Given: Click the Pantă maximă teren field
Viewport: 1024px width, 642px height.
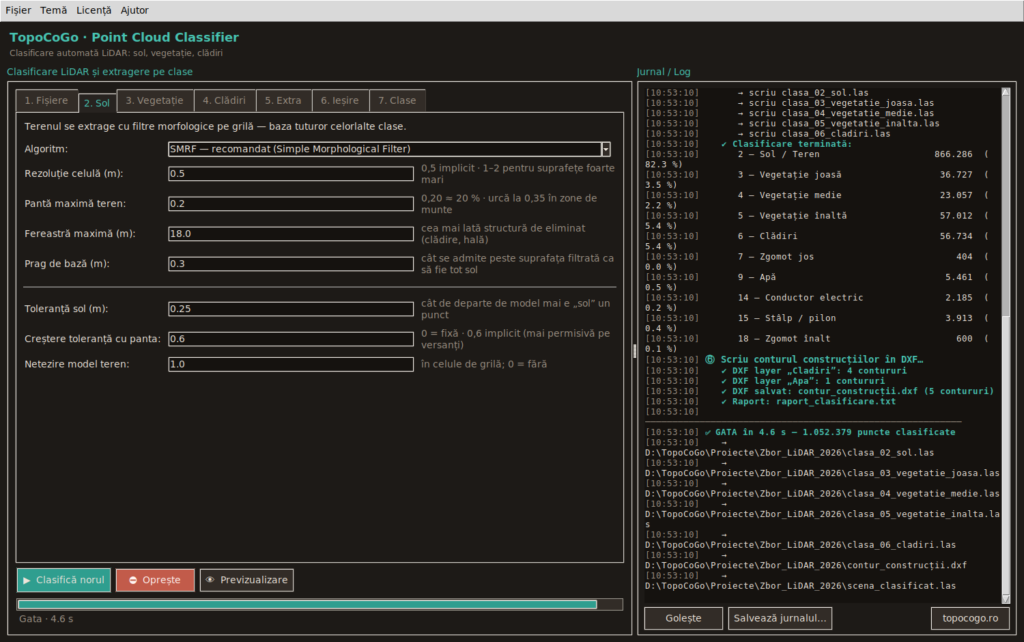Looking at the screenshot, I should (x=291, y=204).
